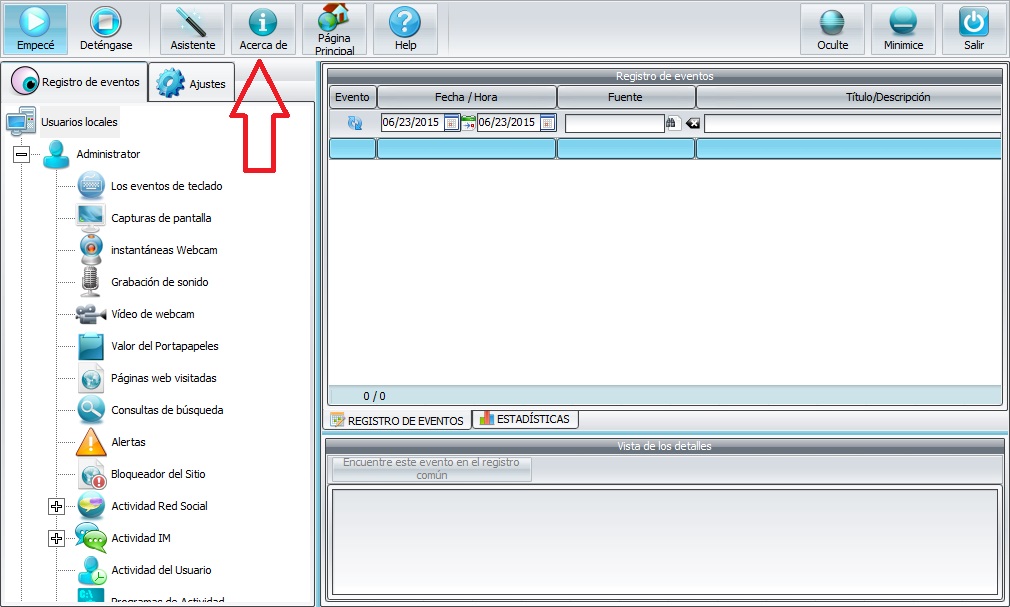Click the binoculars search icon

(672, 122)
